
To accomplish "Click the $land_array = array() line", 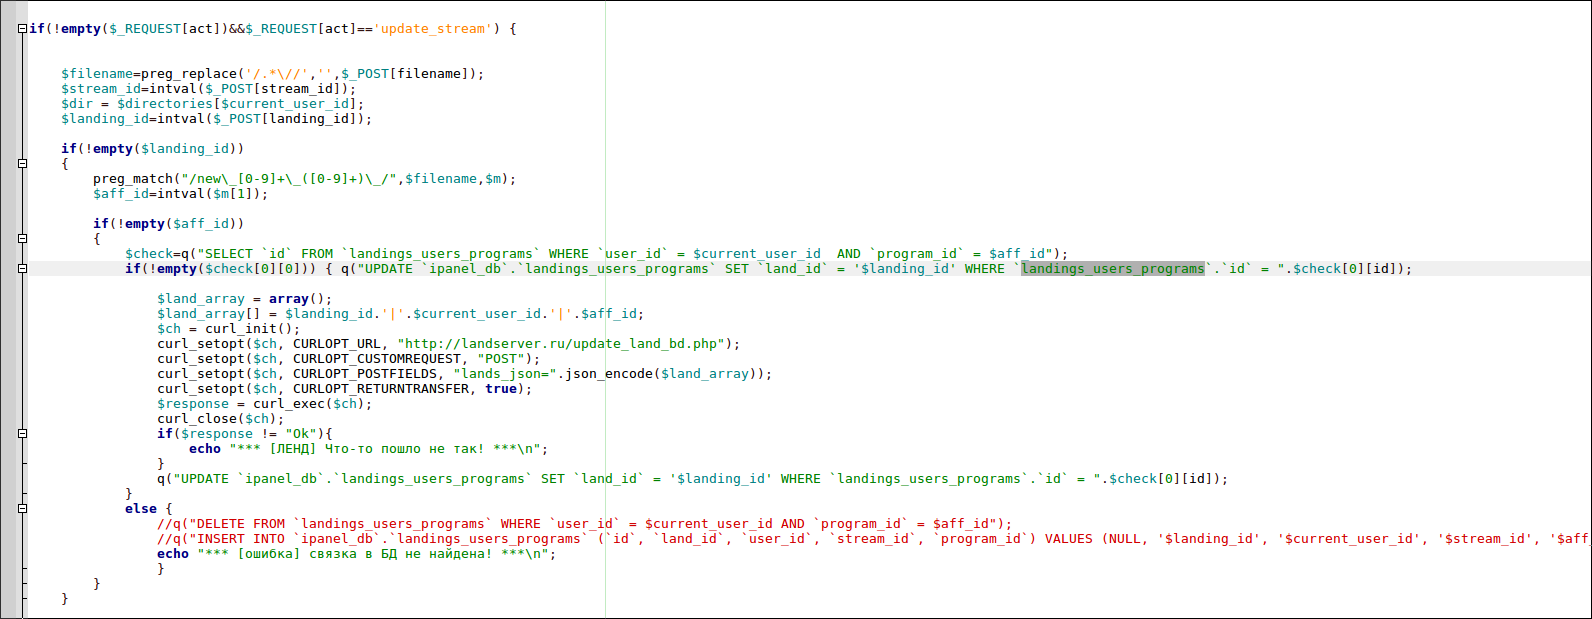I will click(x=244, y=299).
